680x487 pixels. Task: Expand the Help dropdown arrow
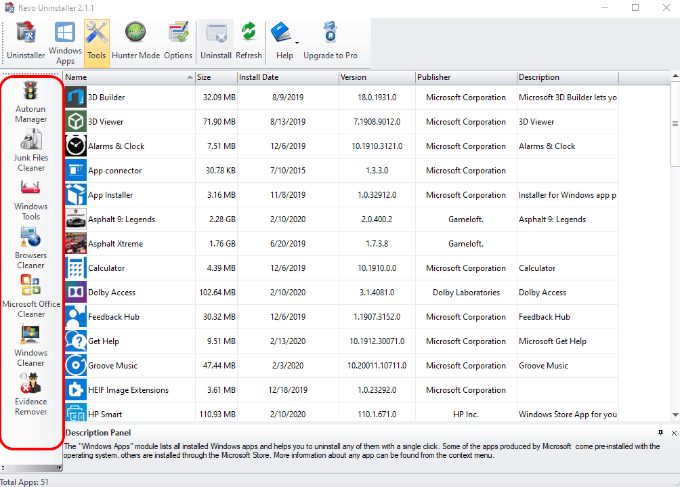(297, 42)
